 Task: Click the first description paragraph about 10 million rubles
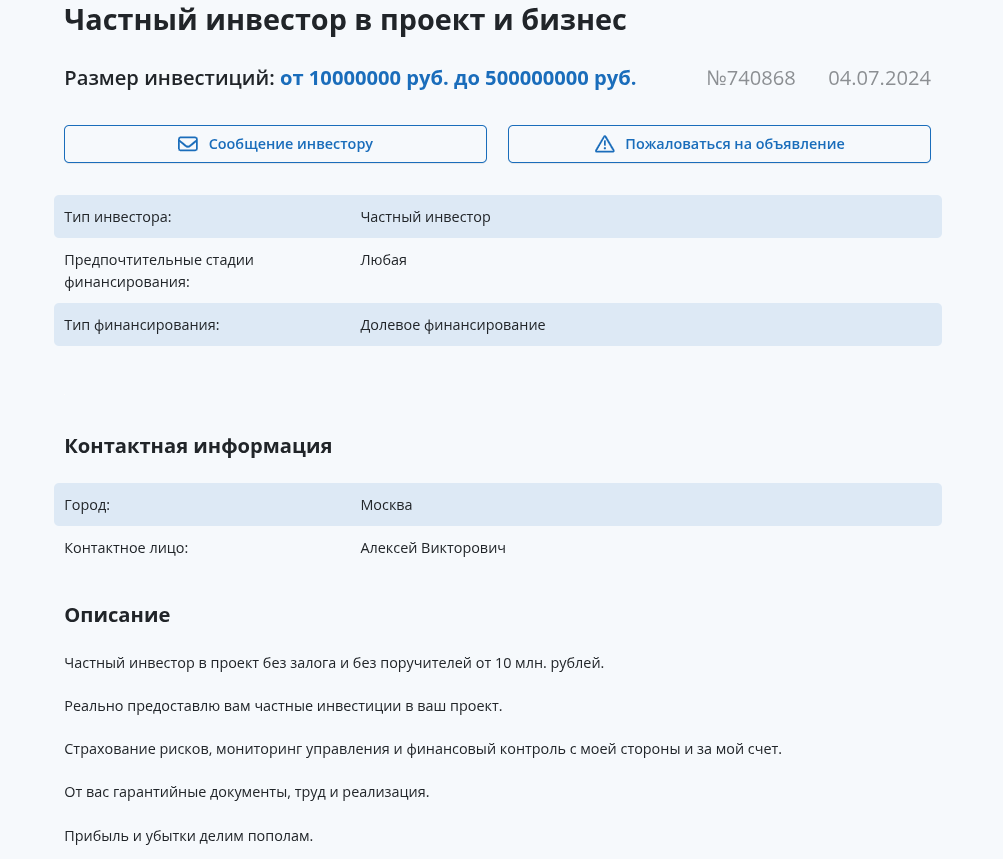pyautogui.click(x=334, y=662)
